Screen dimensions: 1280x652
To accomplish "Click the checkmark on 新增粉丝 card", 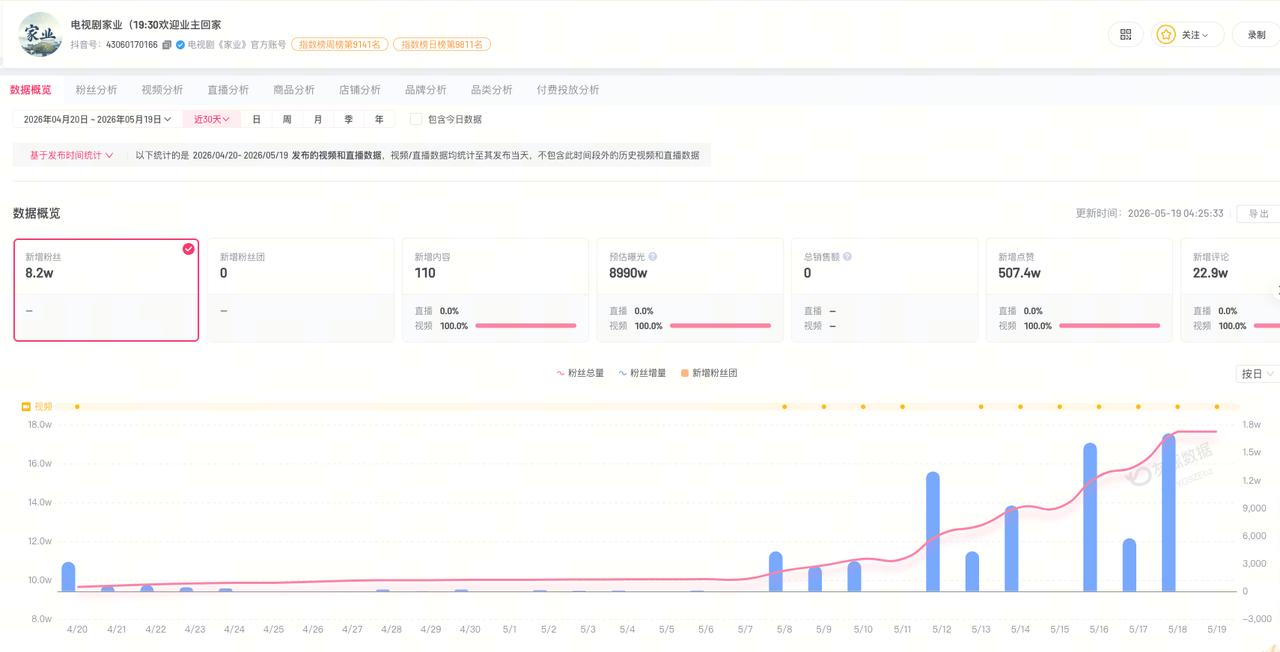I will 188,249.
